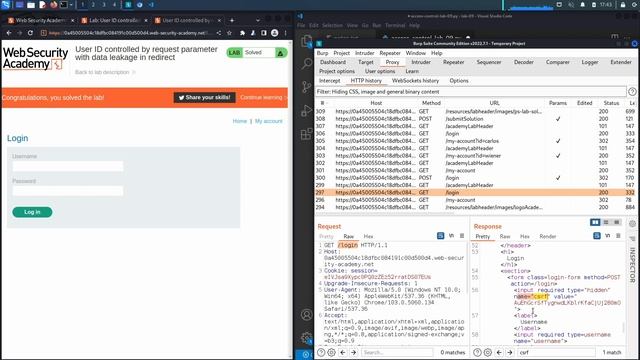Open browser extensions puzzle icon
The width and height of the screenshot is (640, 360).
tap(242, 33)
